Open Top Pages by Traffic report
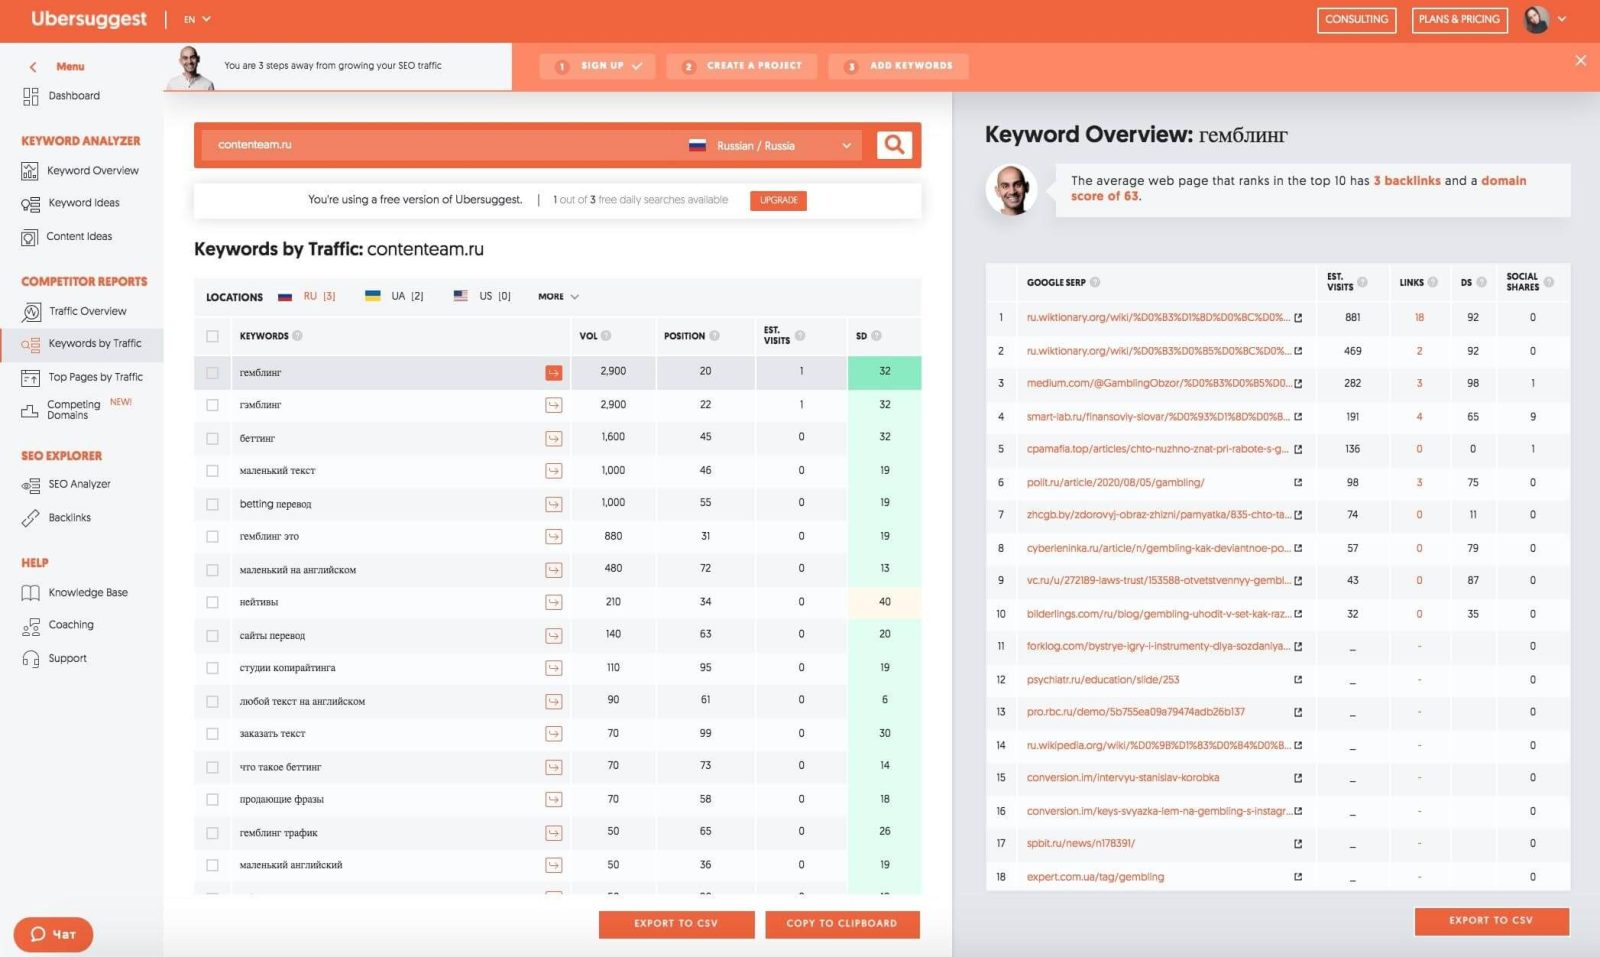The image size is (1600, 957). (95, 377)
